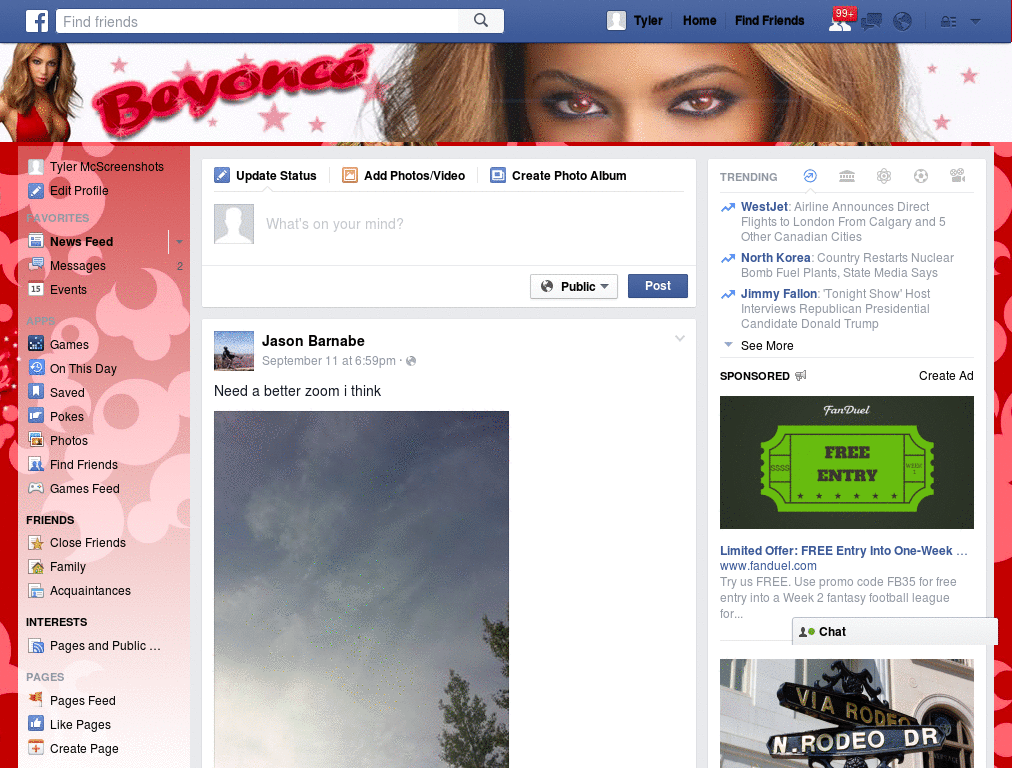1024x768 pixels.
Task: Select the Entertainment trending category camera icon
Action: click(x=957, y=176)
